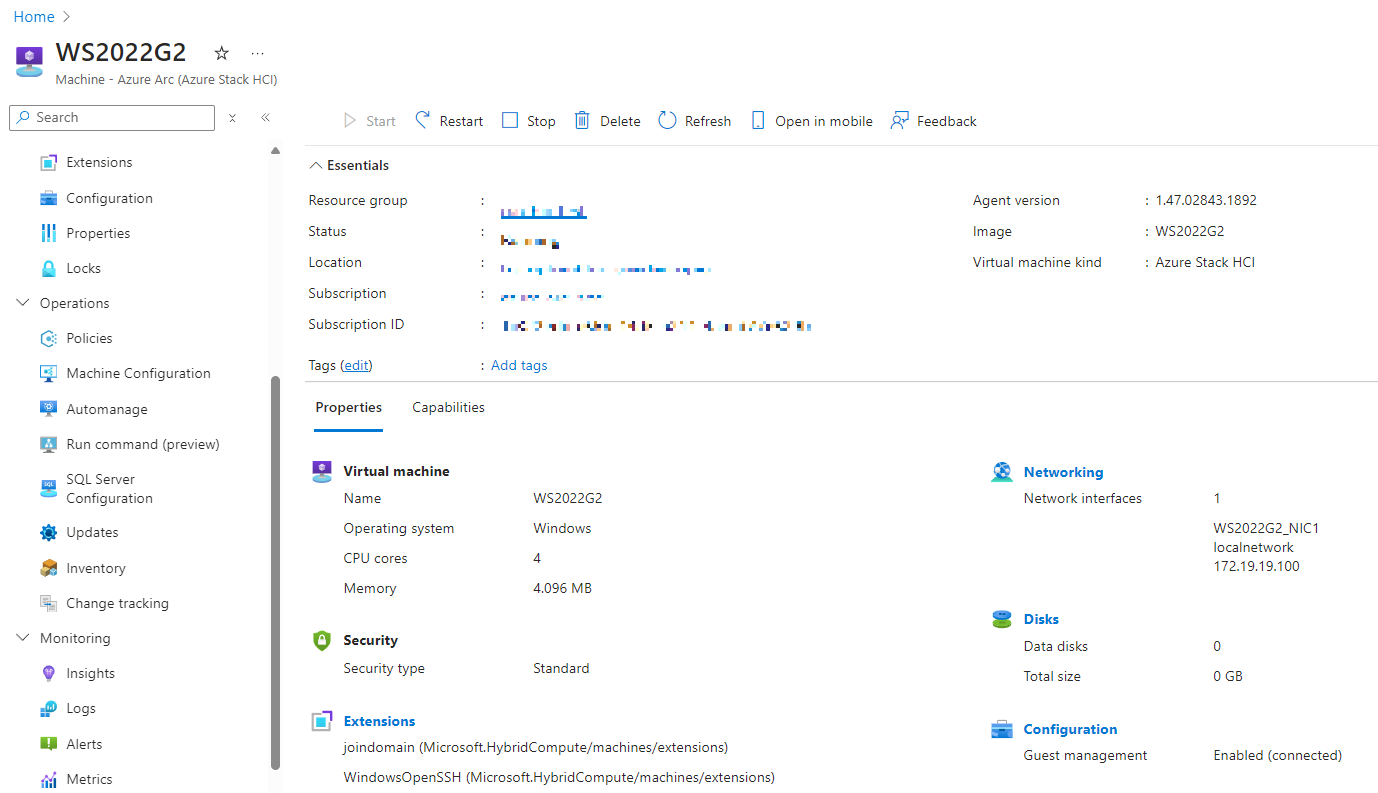The width and height of the screenshot is (1378, 793).
Task: Open the Logs icon in Monitoring
Action: pyautogui.click(x=48, y=708)
